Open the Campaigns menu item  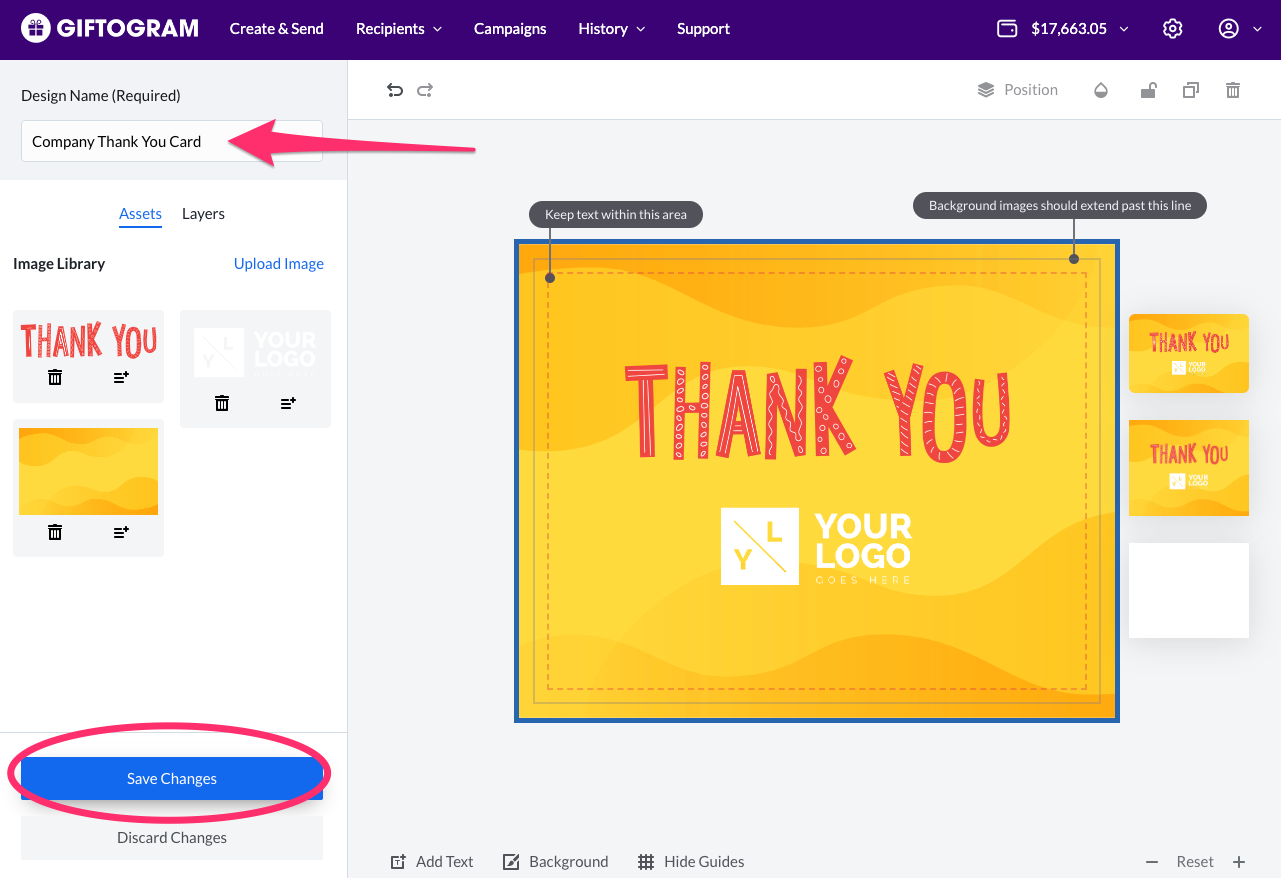[510, 29]
